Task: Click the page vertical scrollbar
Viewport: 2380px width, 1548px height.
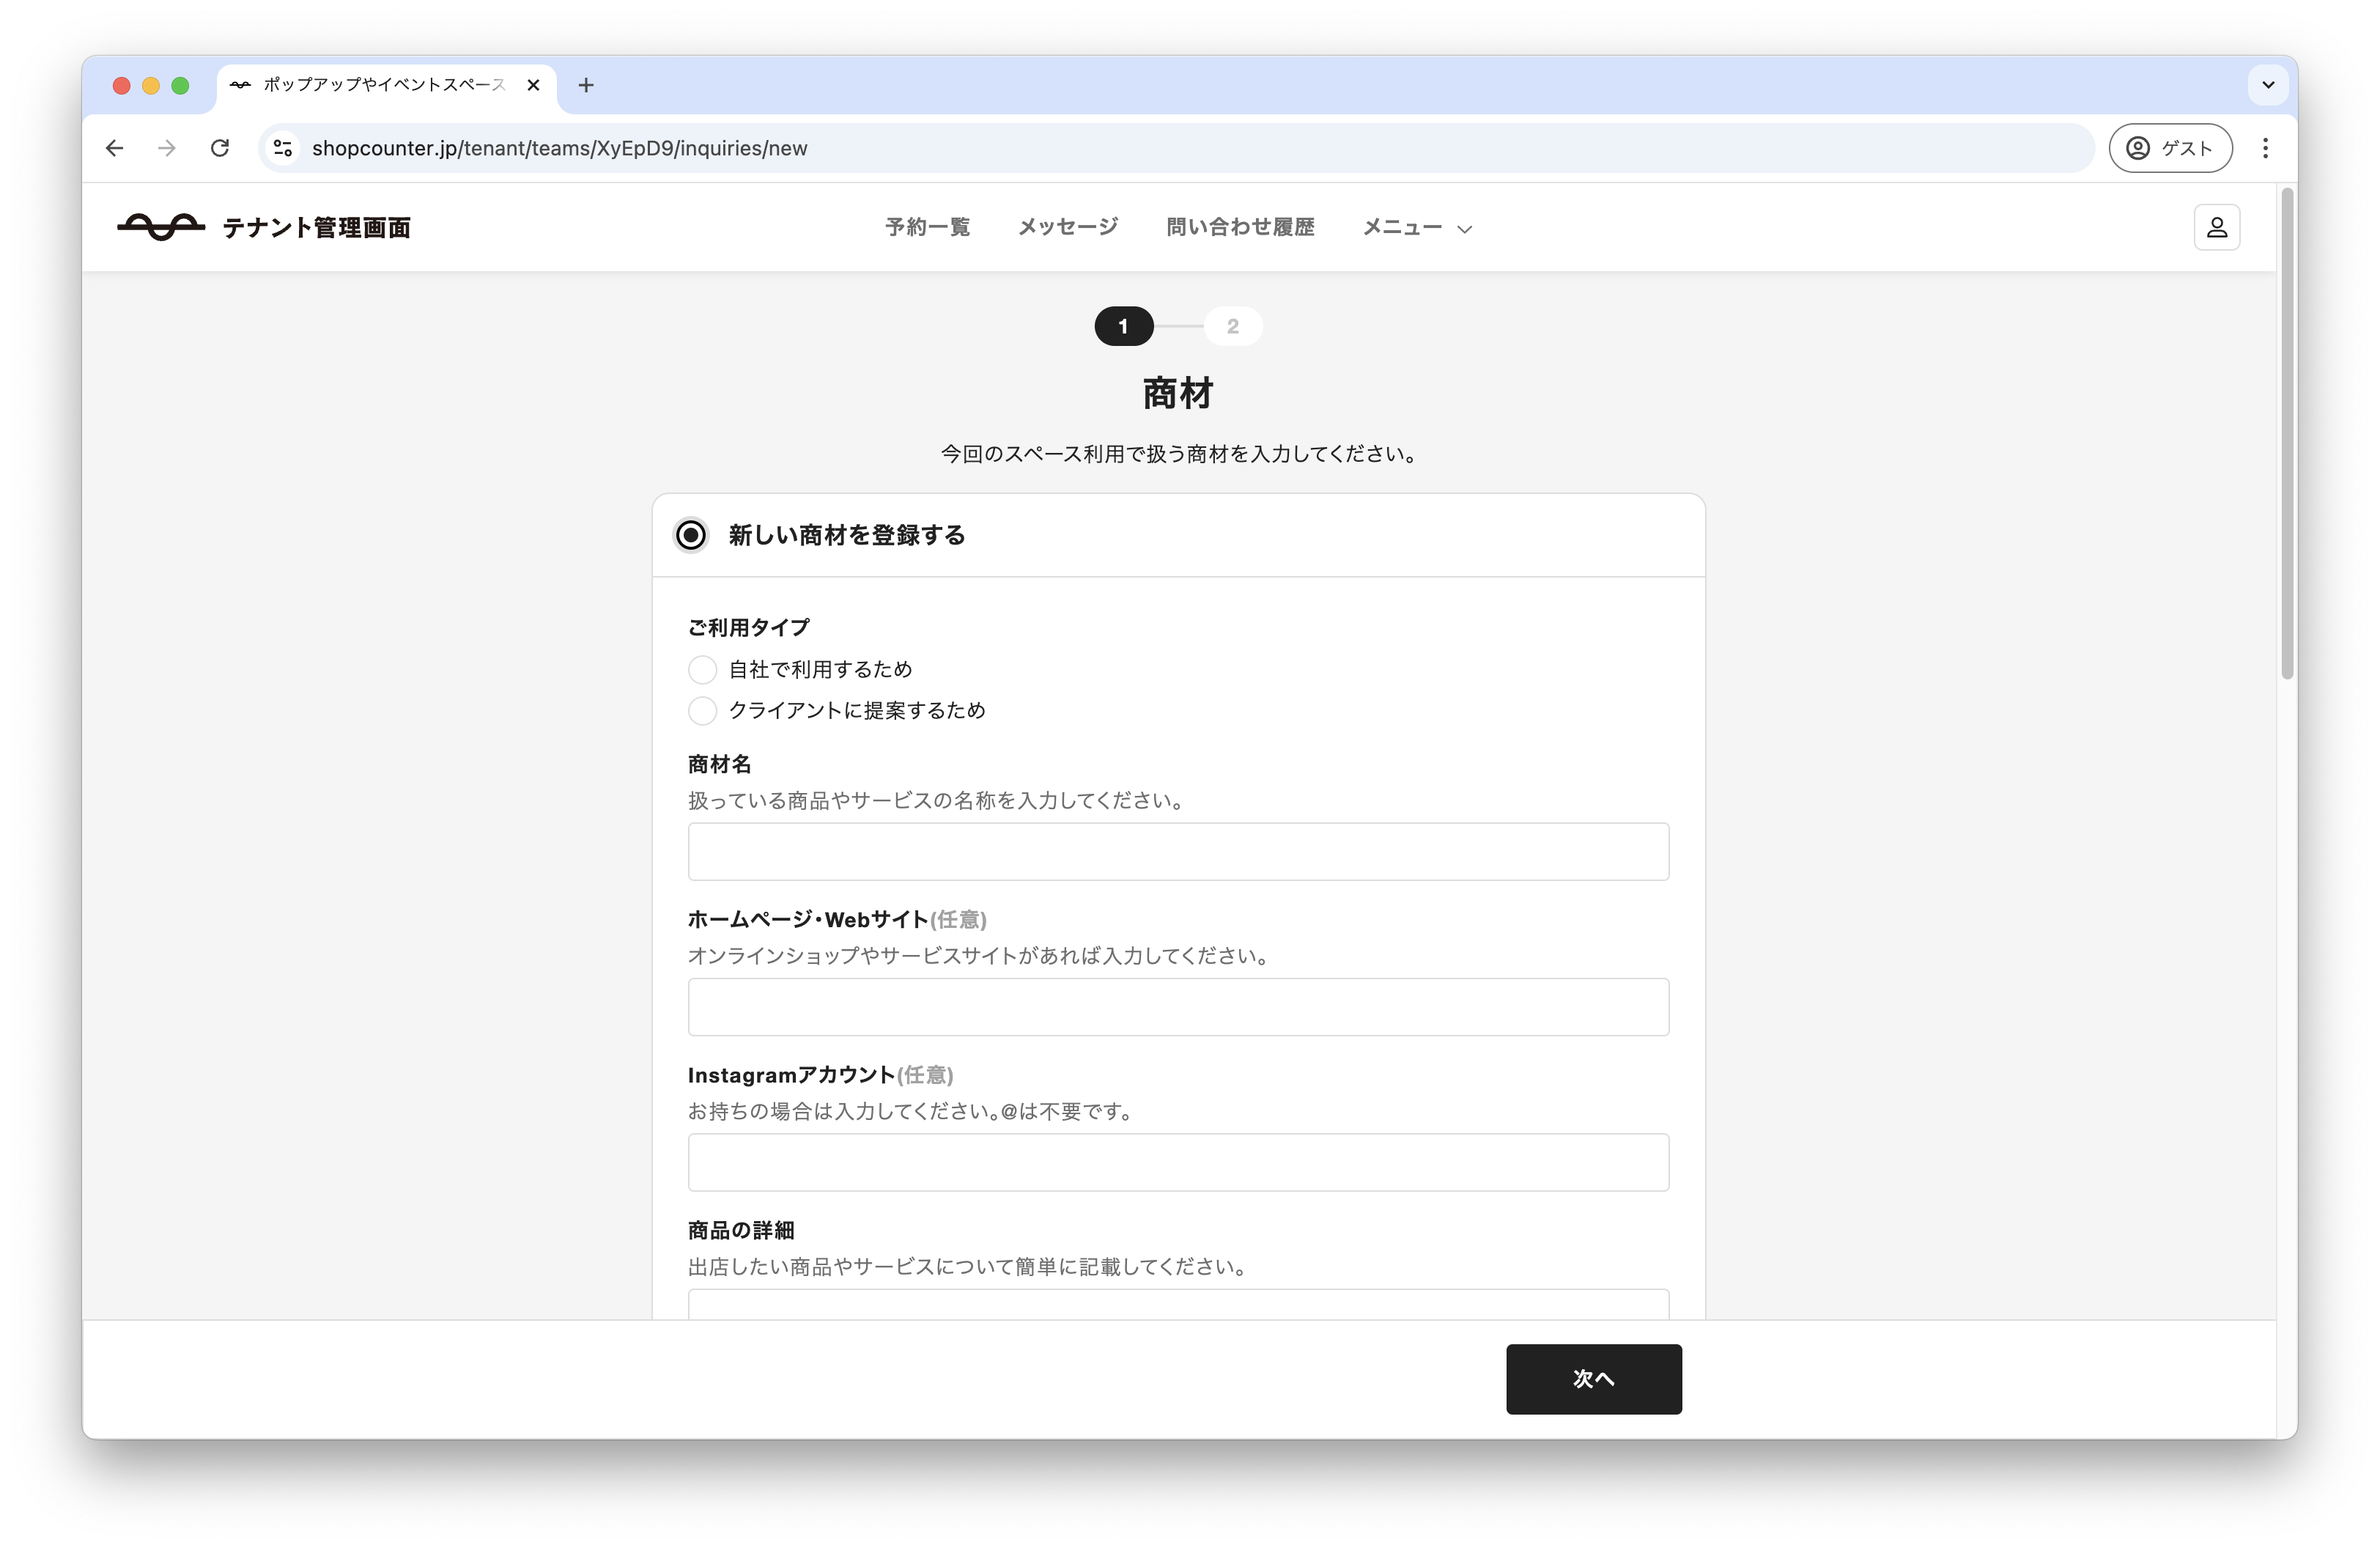Action: coord(2286,435)
